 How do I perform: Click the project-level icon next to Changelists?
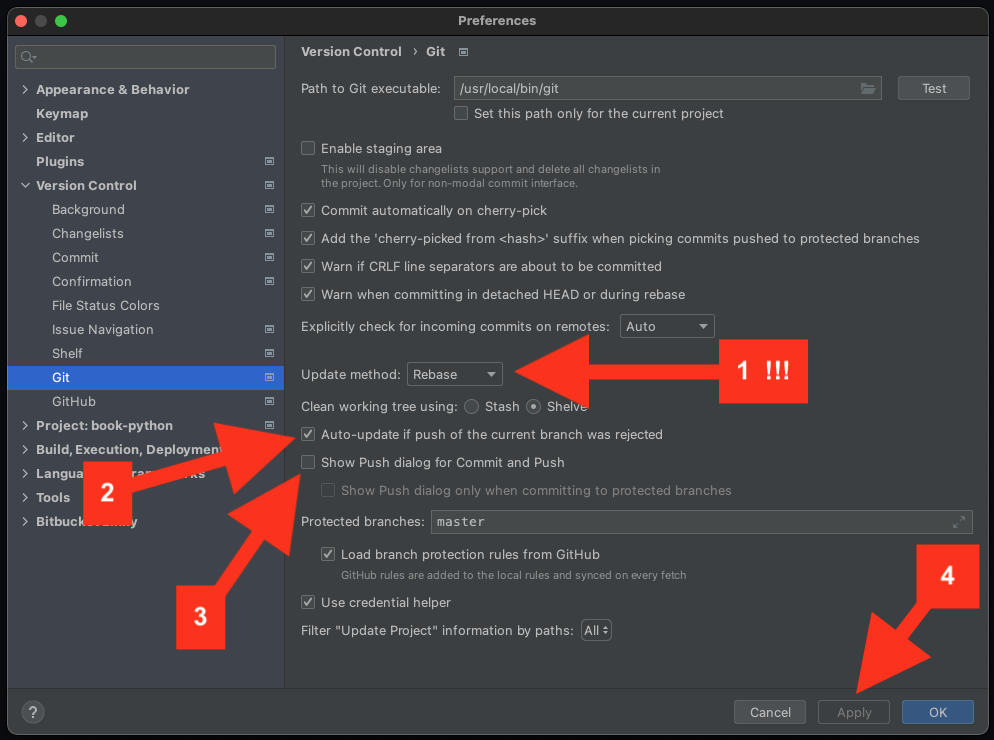(269, 233)
